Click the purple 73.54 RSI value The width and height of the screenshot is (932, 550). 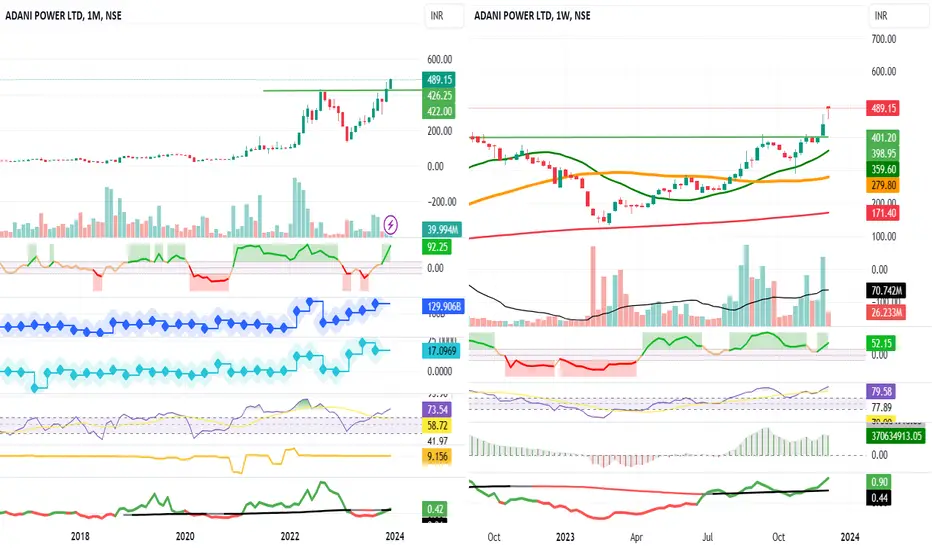pyautogui.click(x=437, y=409)
